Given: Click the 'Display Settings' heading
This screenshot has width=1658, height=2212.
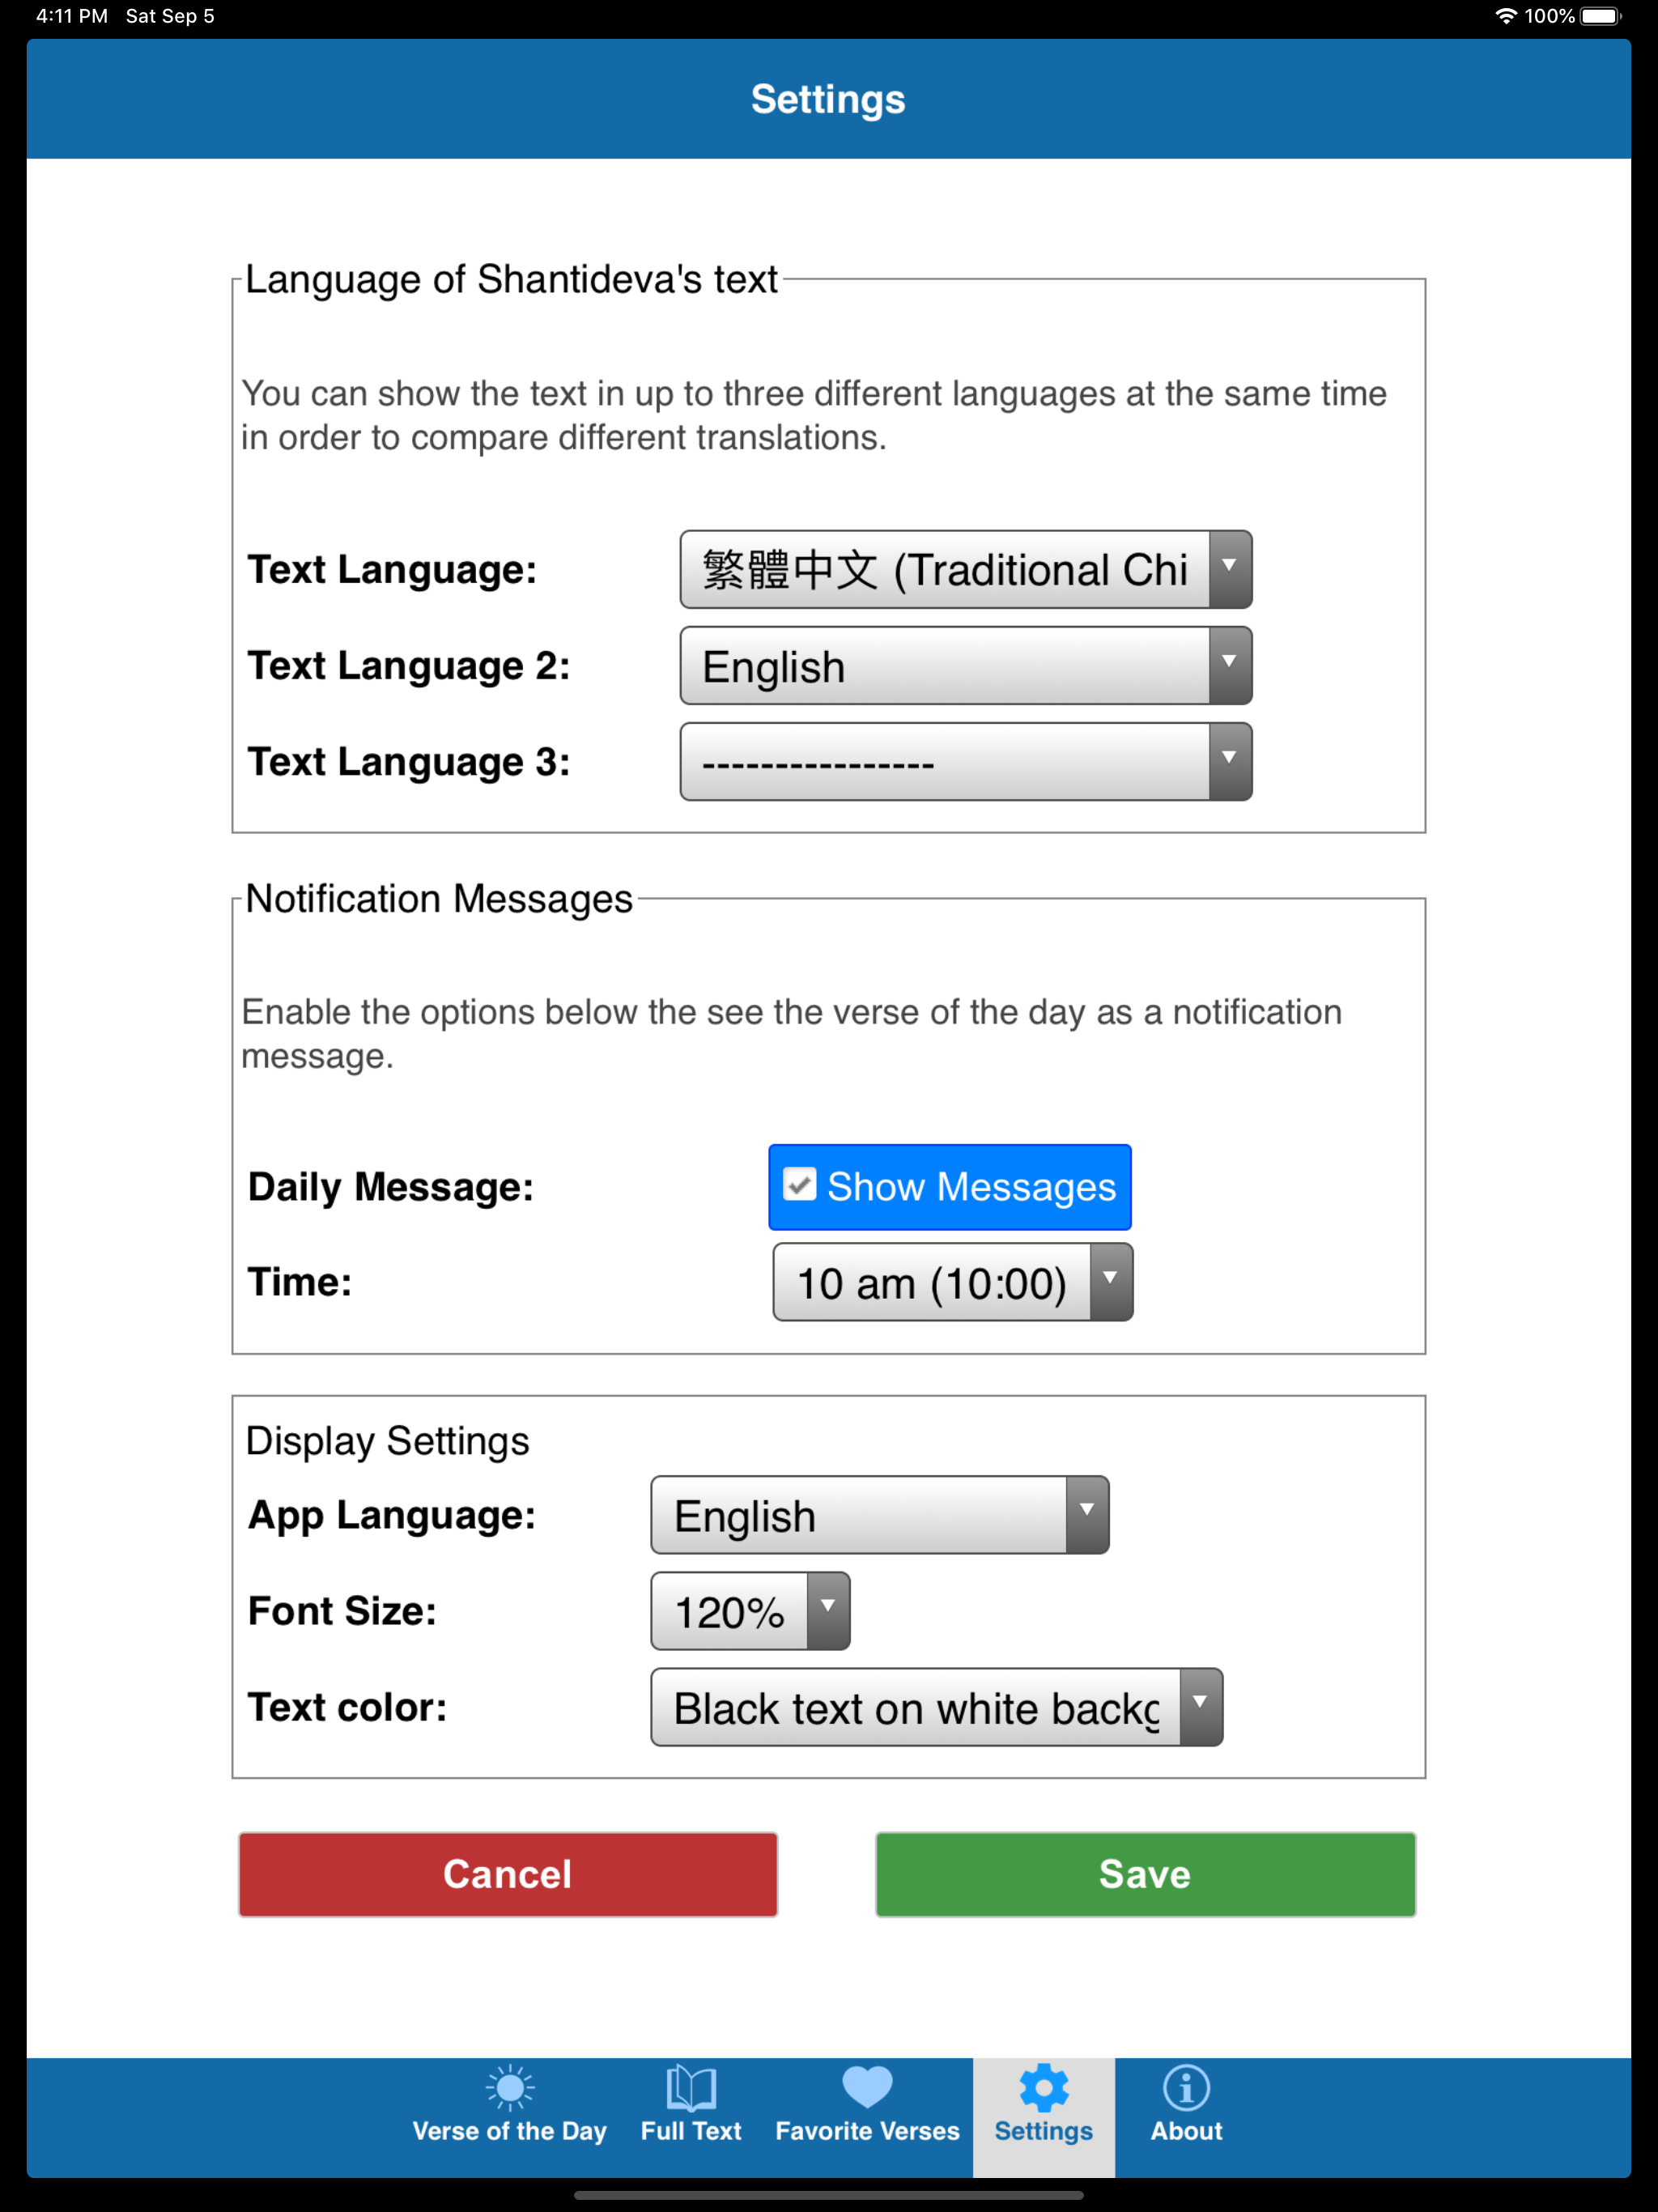Looking at the screenshot, I should click(388, 1441).
